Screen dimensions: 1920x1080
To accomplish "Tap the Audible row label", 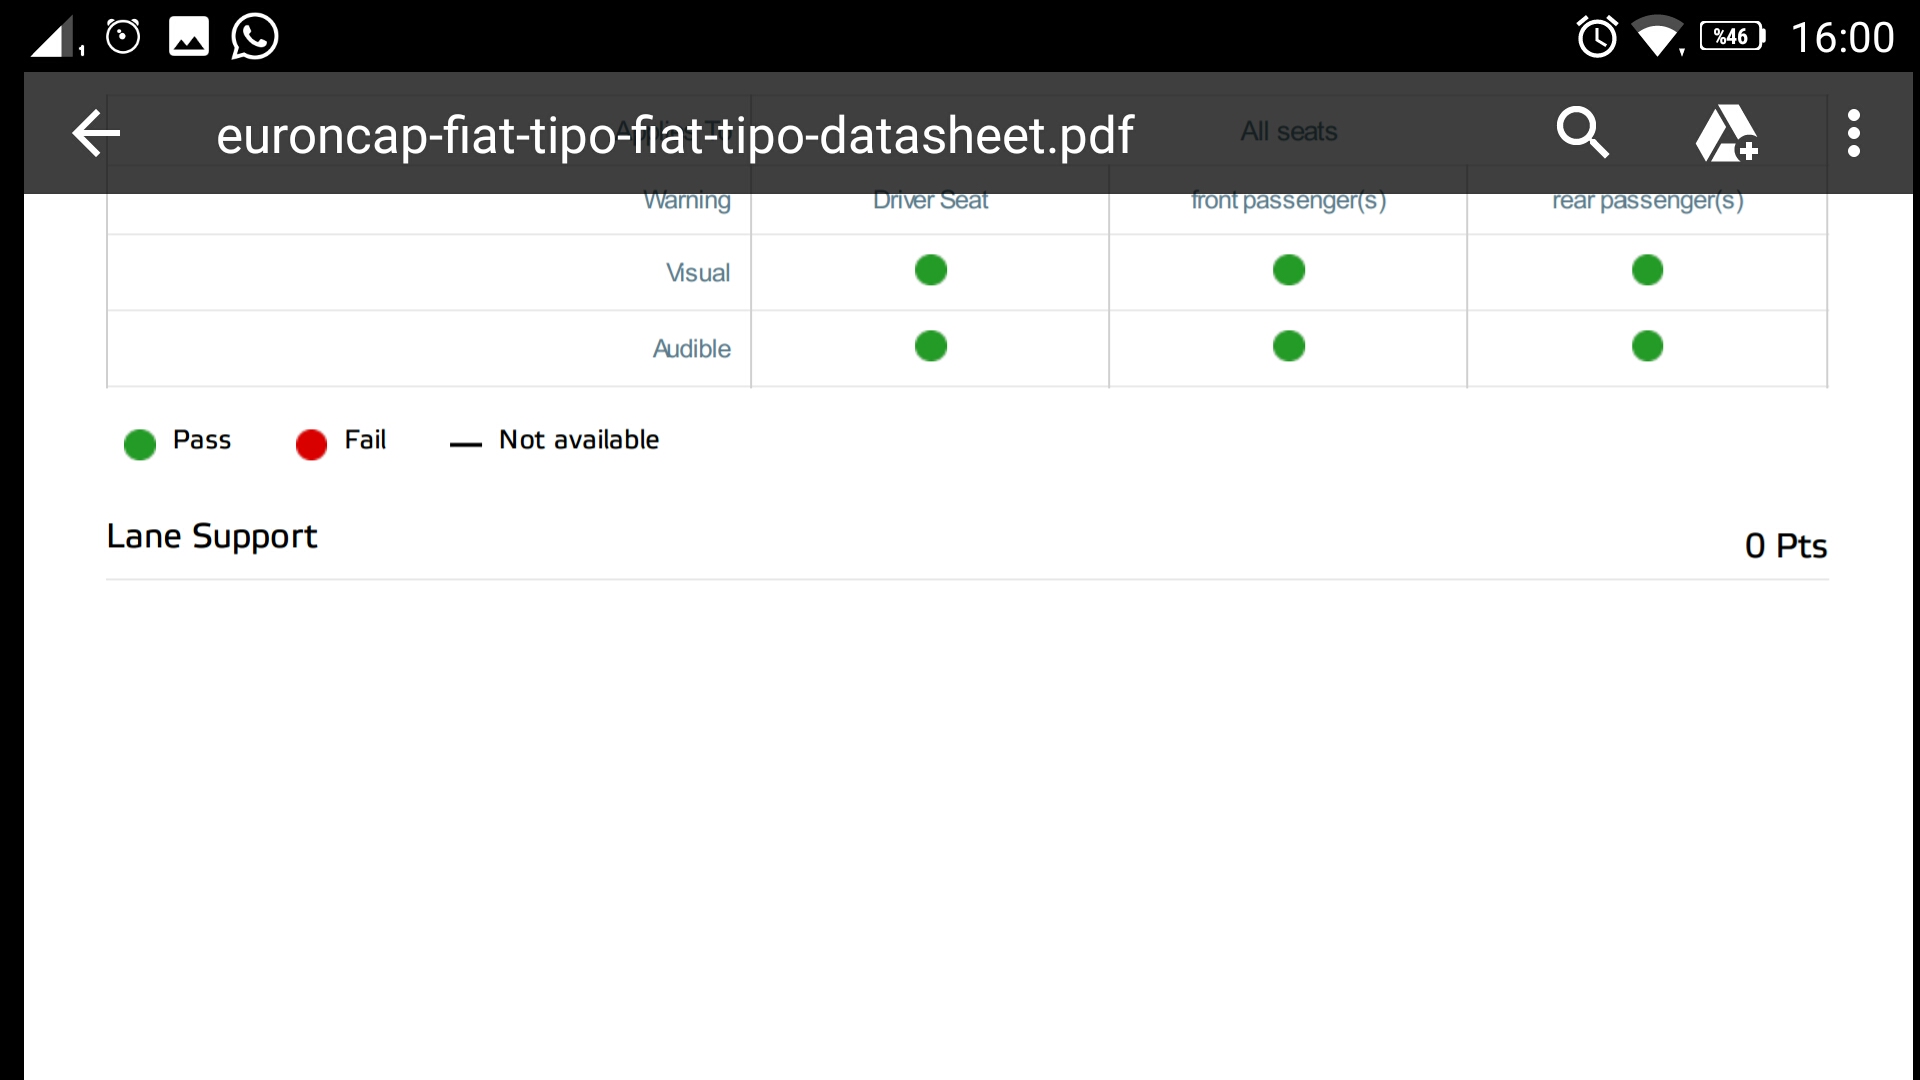I will 691,348.
